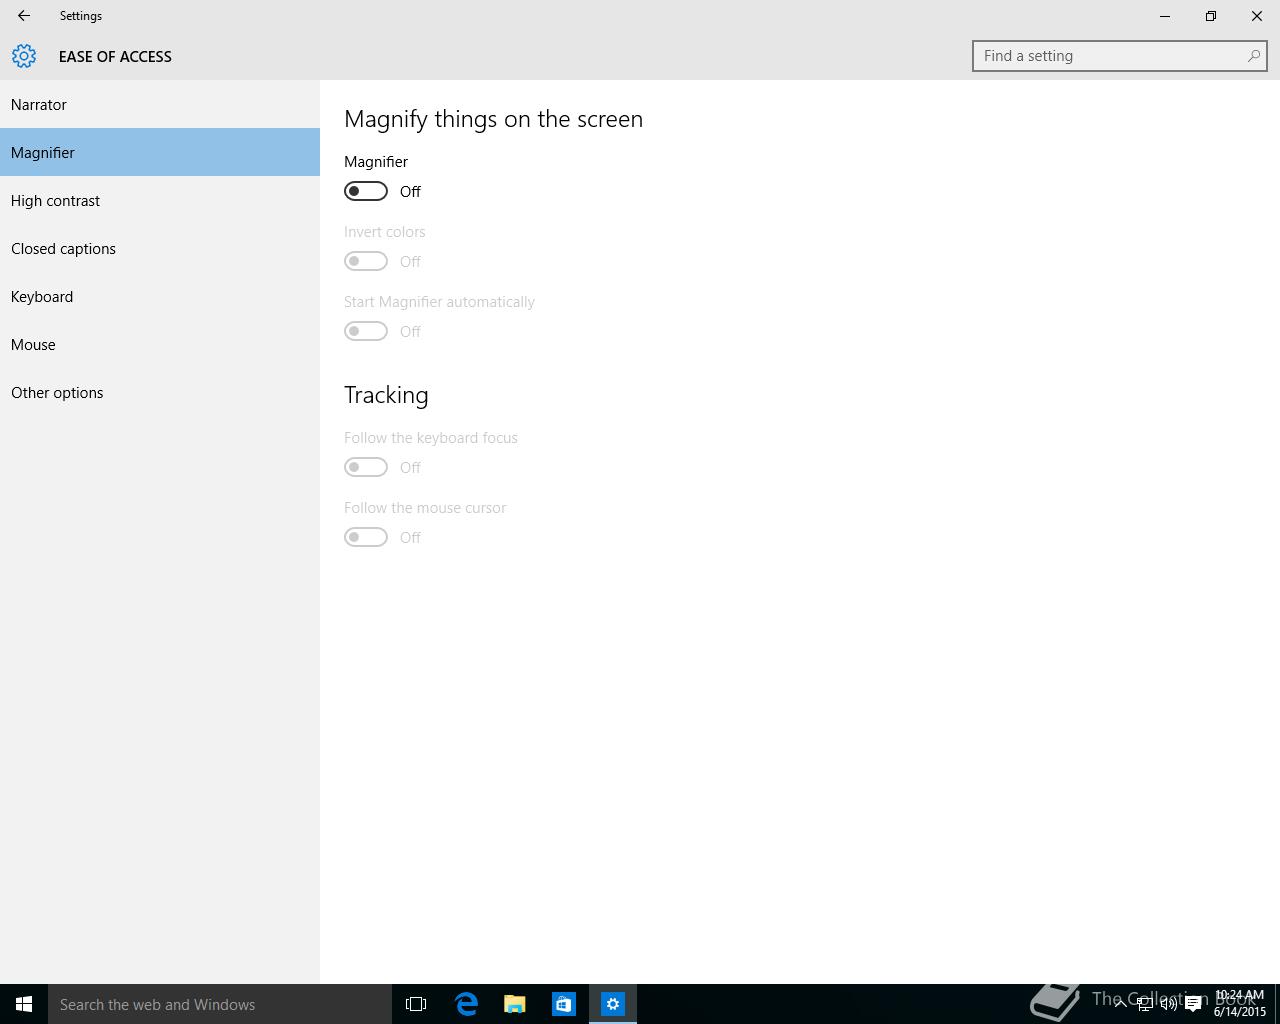Close the Settings window

[1257, 16]
